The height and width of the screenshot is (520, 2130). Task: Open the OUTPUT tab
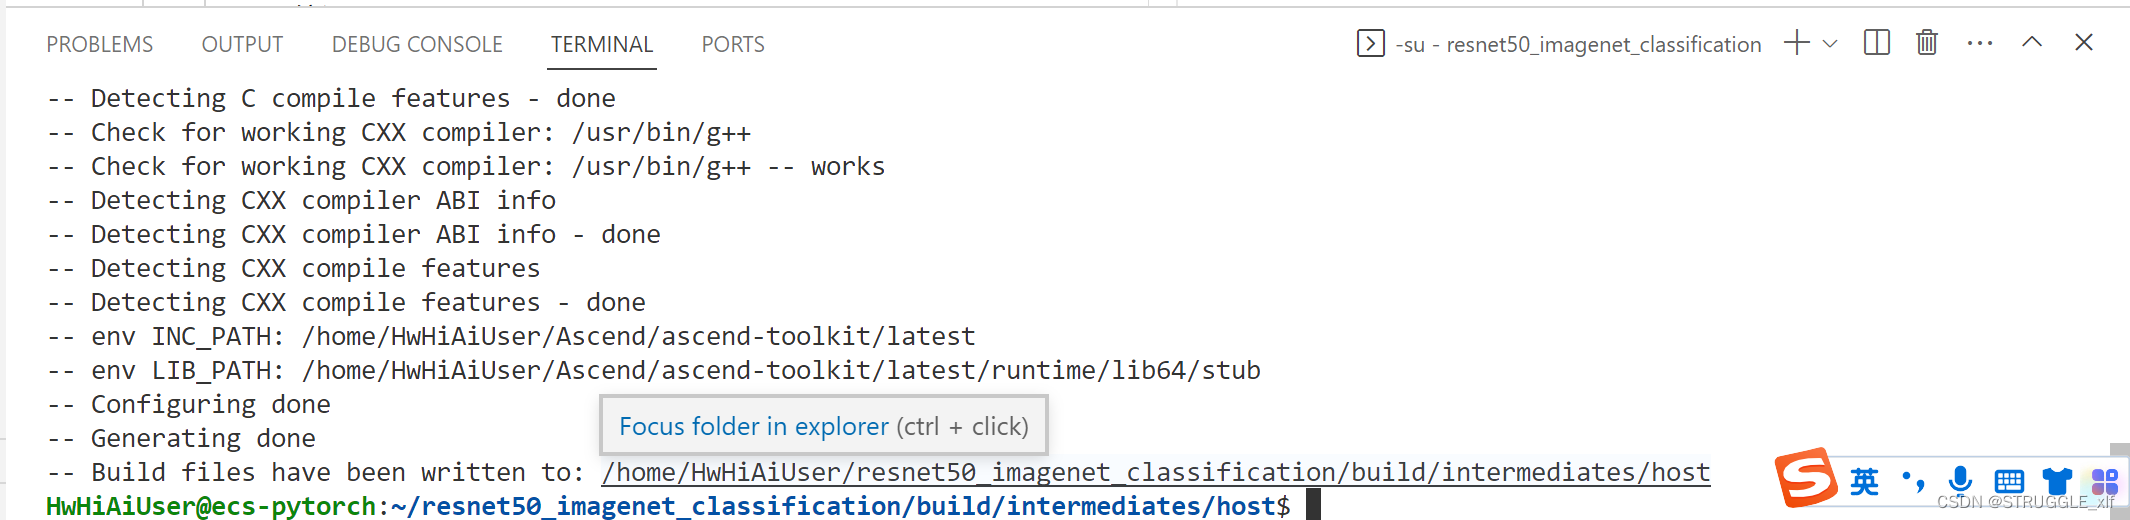pyautogui.click(x=242, y=44)
